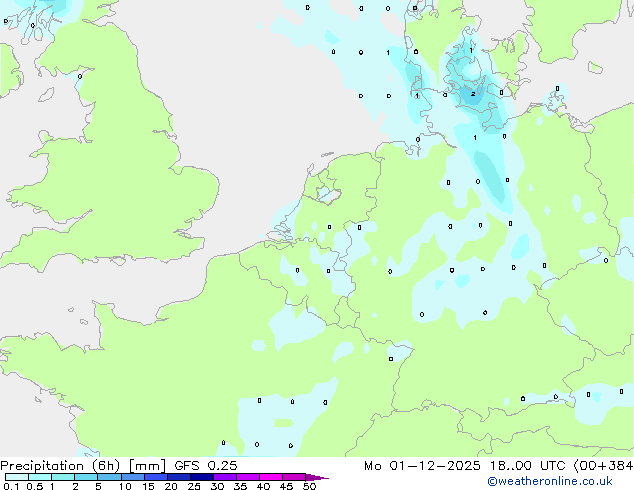
Task: Select the 35–40 mm violet legend swatch
Action: pos(247,477)
